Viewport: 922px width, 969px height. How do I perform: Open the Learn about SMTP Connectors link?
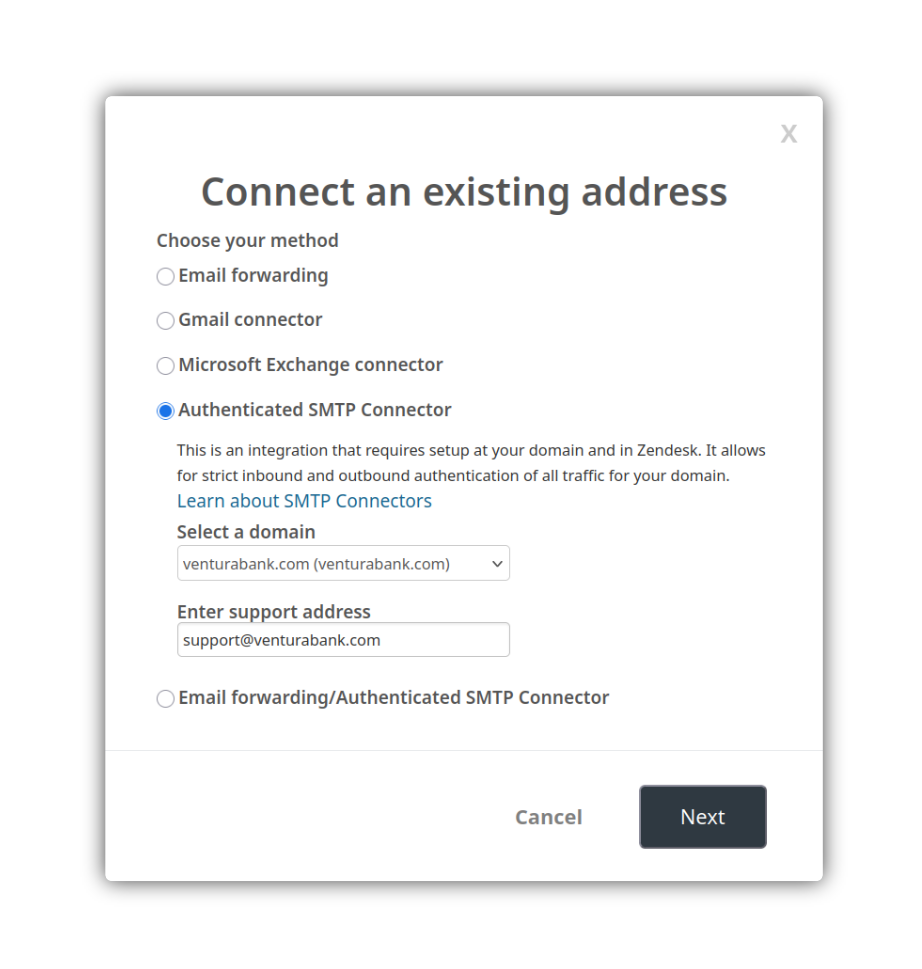[304, 501]
